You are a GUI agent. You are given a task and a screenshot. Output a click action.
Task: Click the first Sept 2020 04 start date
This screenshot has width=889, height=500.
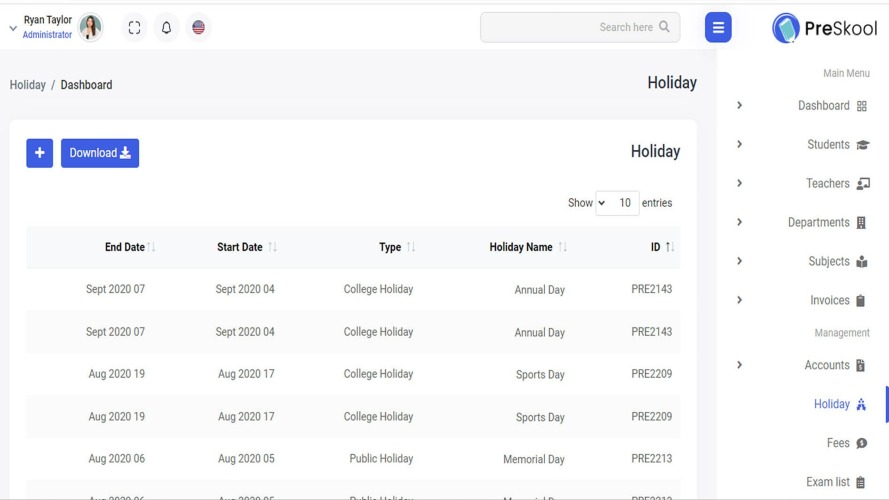(x=245, y=289)
